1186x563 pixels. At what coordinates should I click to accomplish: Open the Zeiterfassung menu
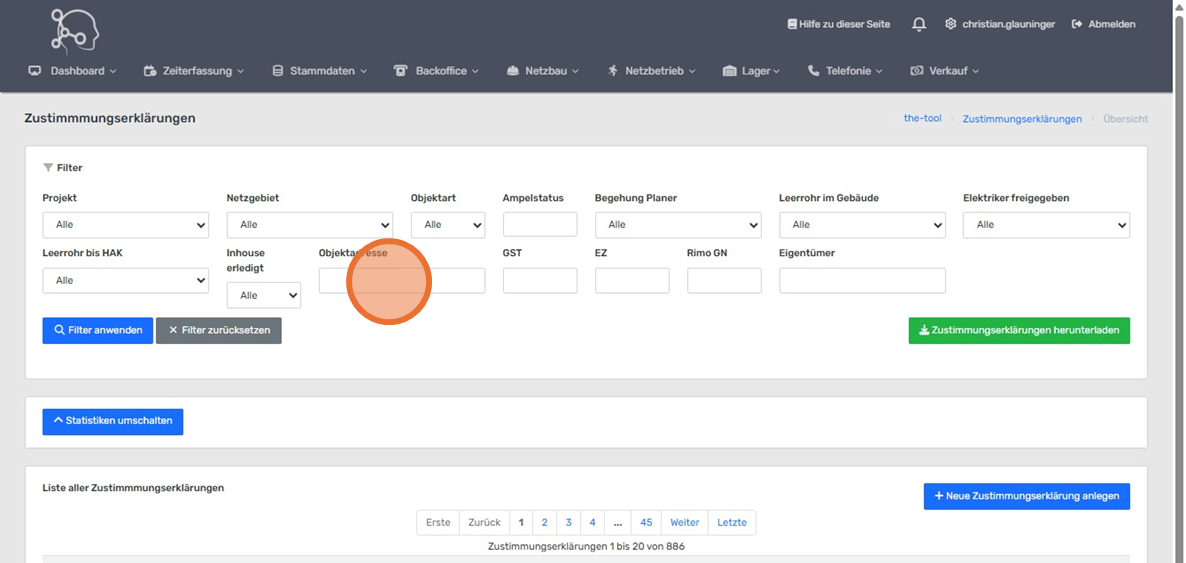click(193, 71)
